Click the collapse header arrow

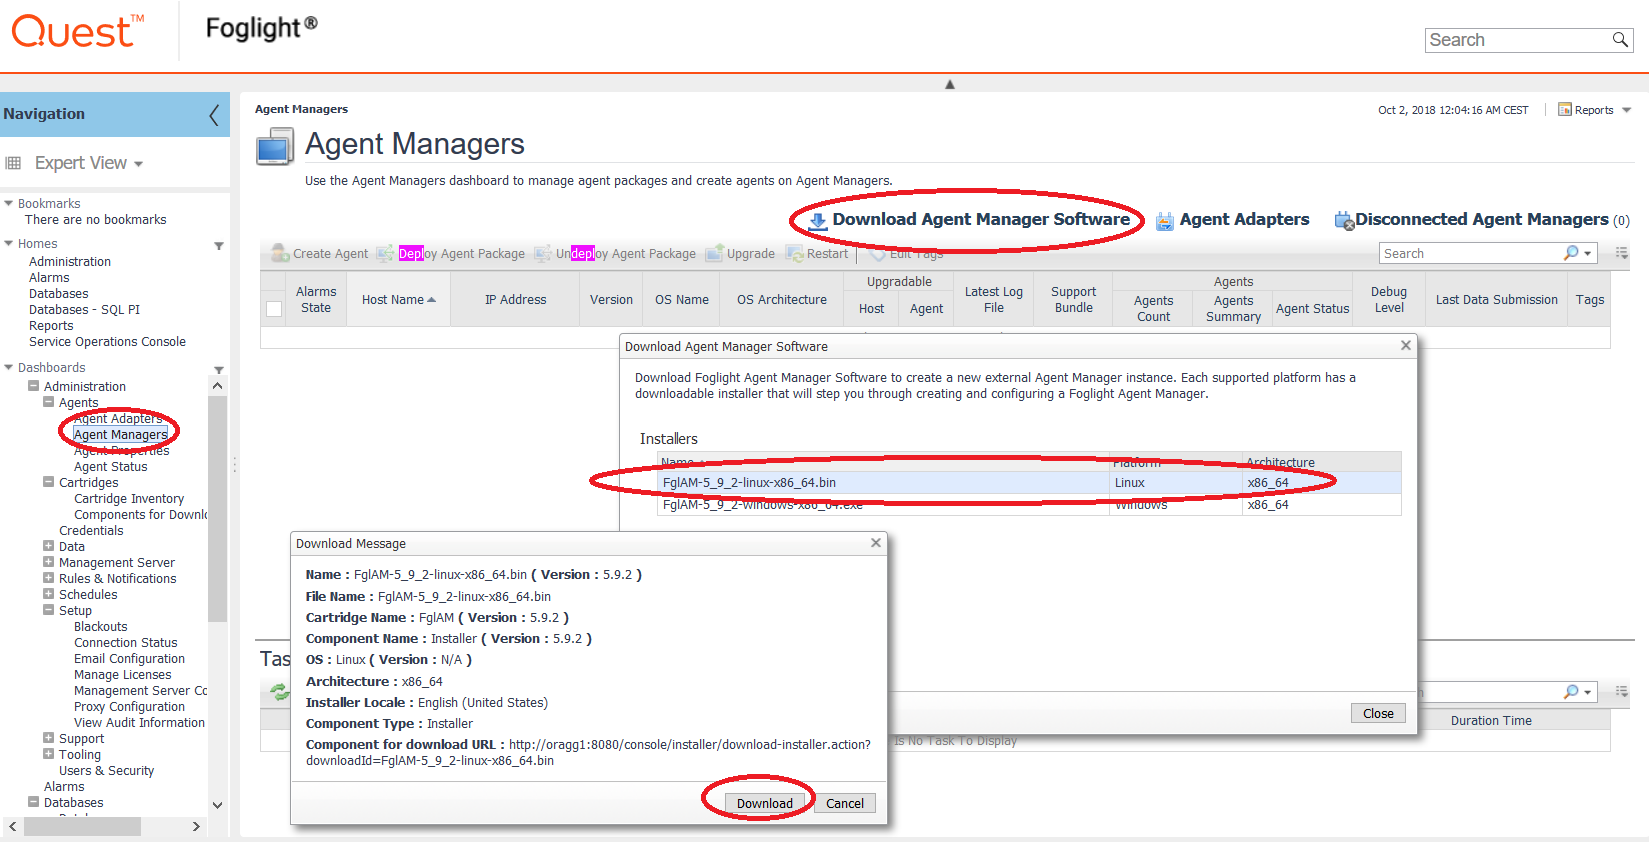950,84
